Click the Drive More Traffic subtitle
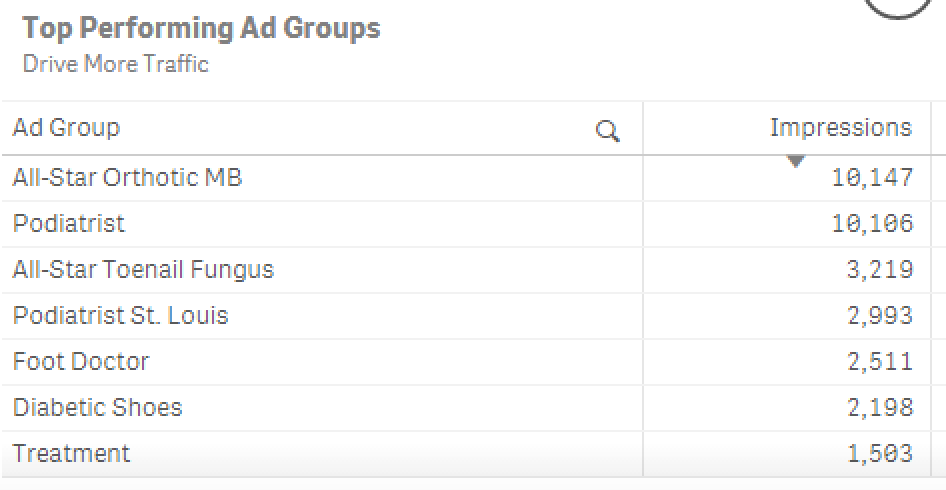The width and height of the screenshot is (946, 490). point(115,65)
